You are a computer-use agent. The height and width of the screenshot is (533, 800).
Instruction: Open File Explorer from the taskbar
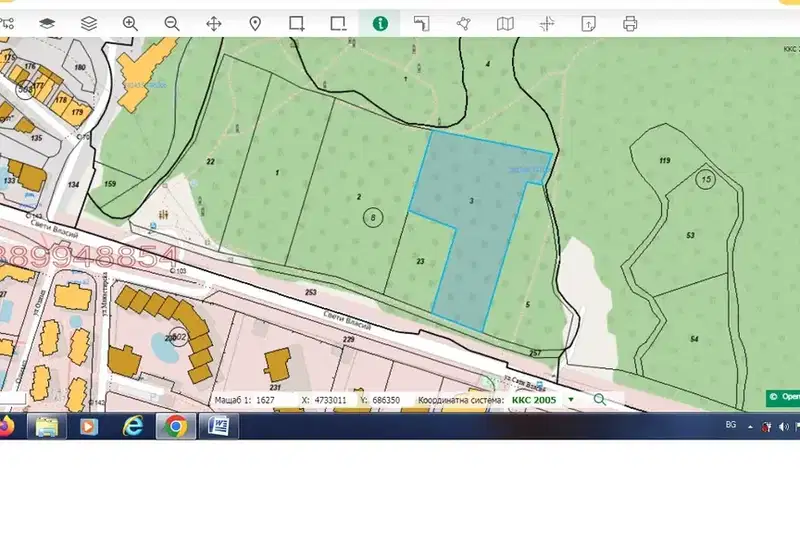(x=47, y=426)
